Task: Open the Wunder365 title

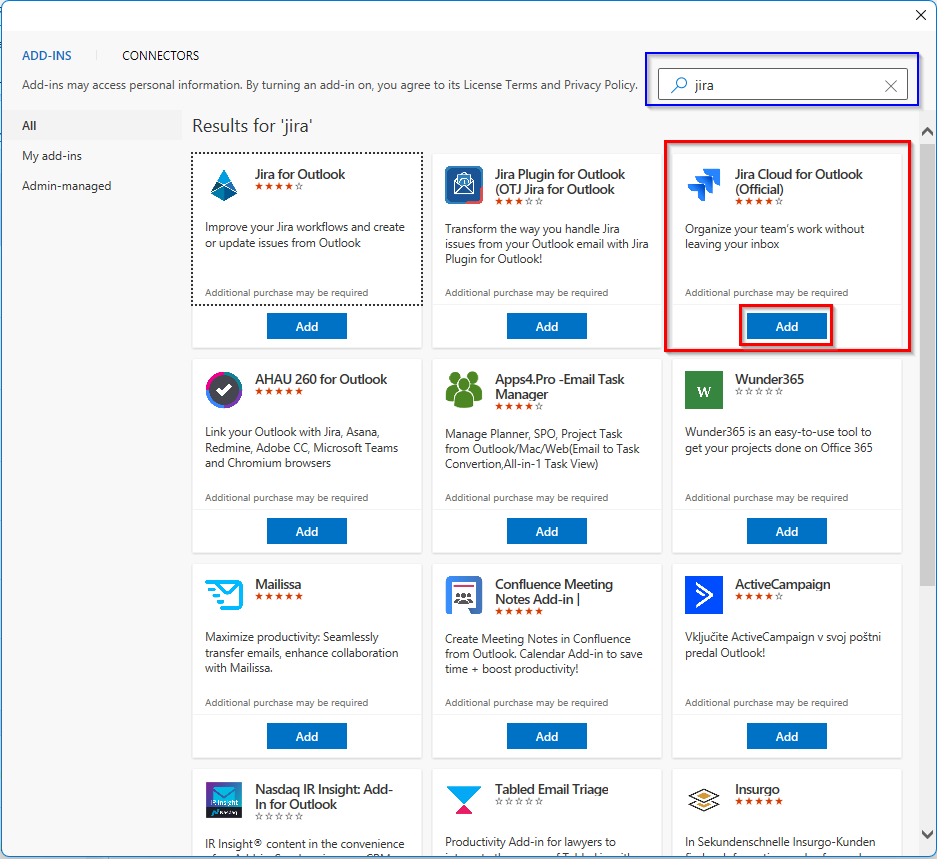Action: pos(769,380)
